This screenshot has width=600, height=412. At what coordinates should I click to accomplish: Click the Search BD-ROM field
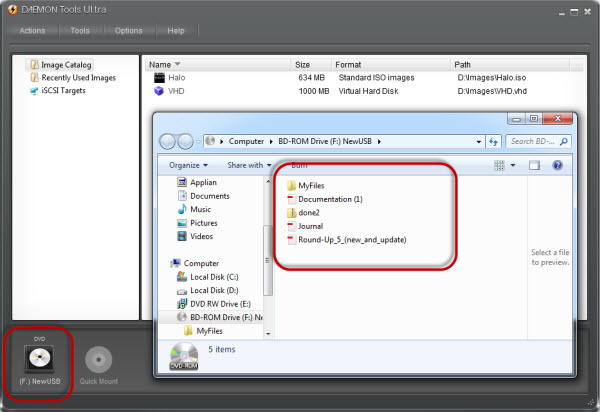coord(538,142)
